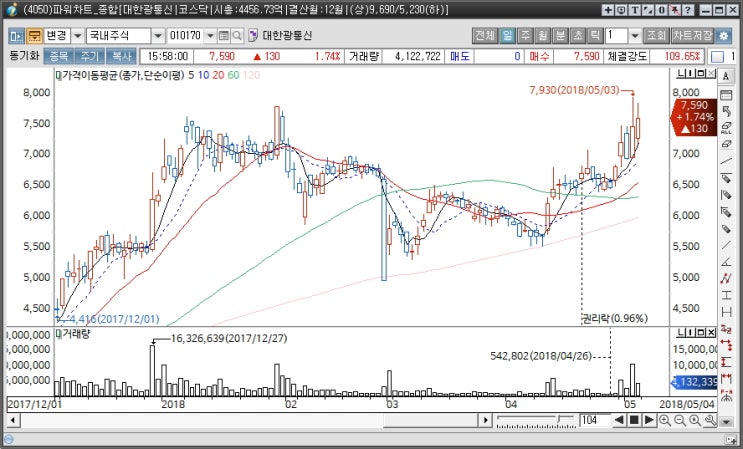Select the H-shaped measure tool
This screenshot has height=449, width=743.
click(x=726, y=312)
